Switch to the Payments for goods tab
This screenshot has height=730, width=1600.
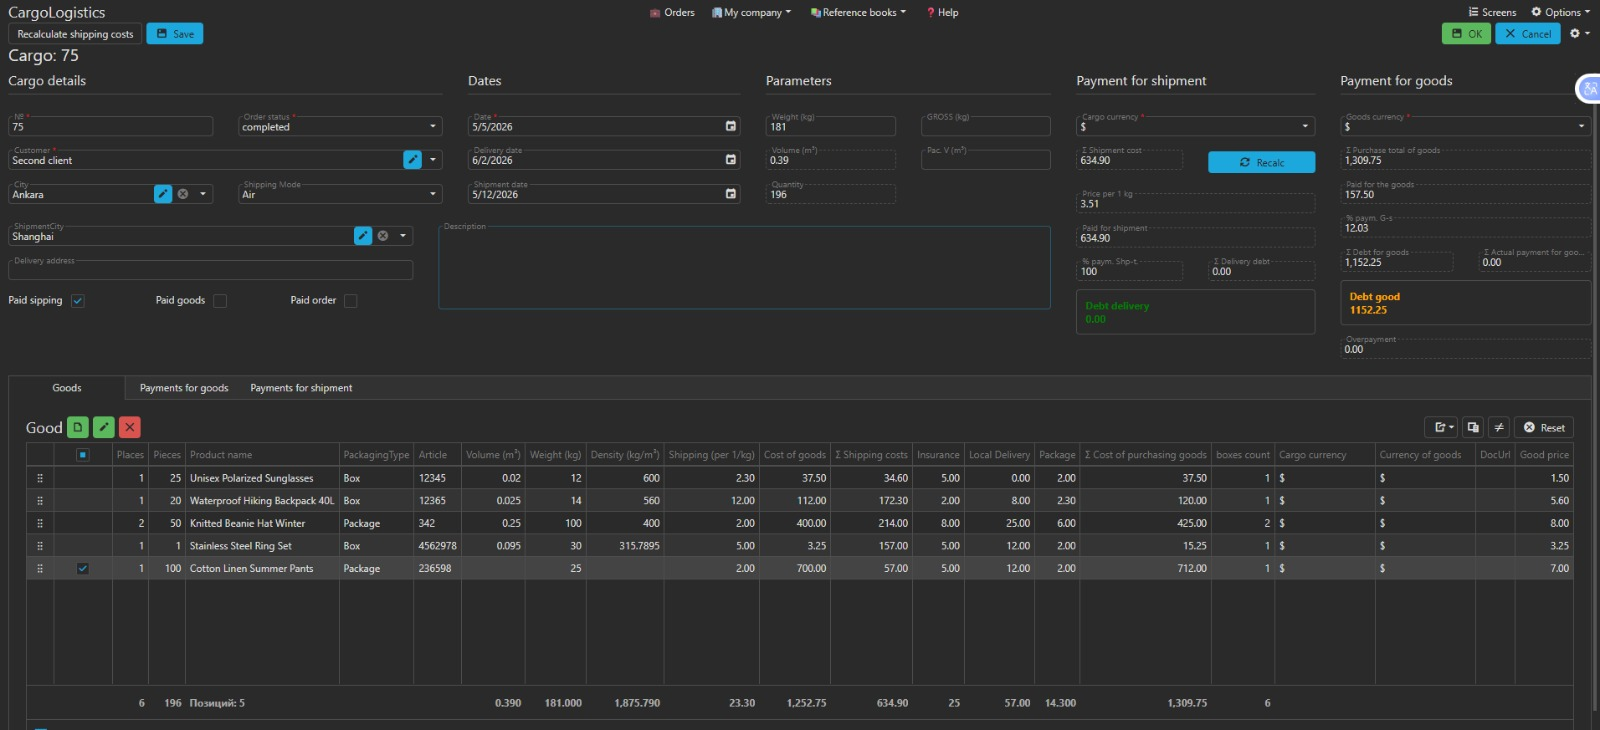tap(184, 388)
